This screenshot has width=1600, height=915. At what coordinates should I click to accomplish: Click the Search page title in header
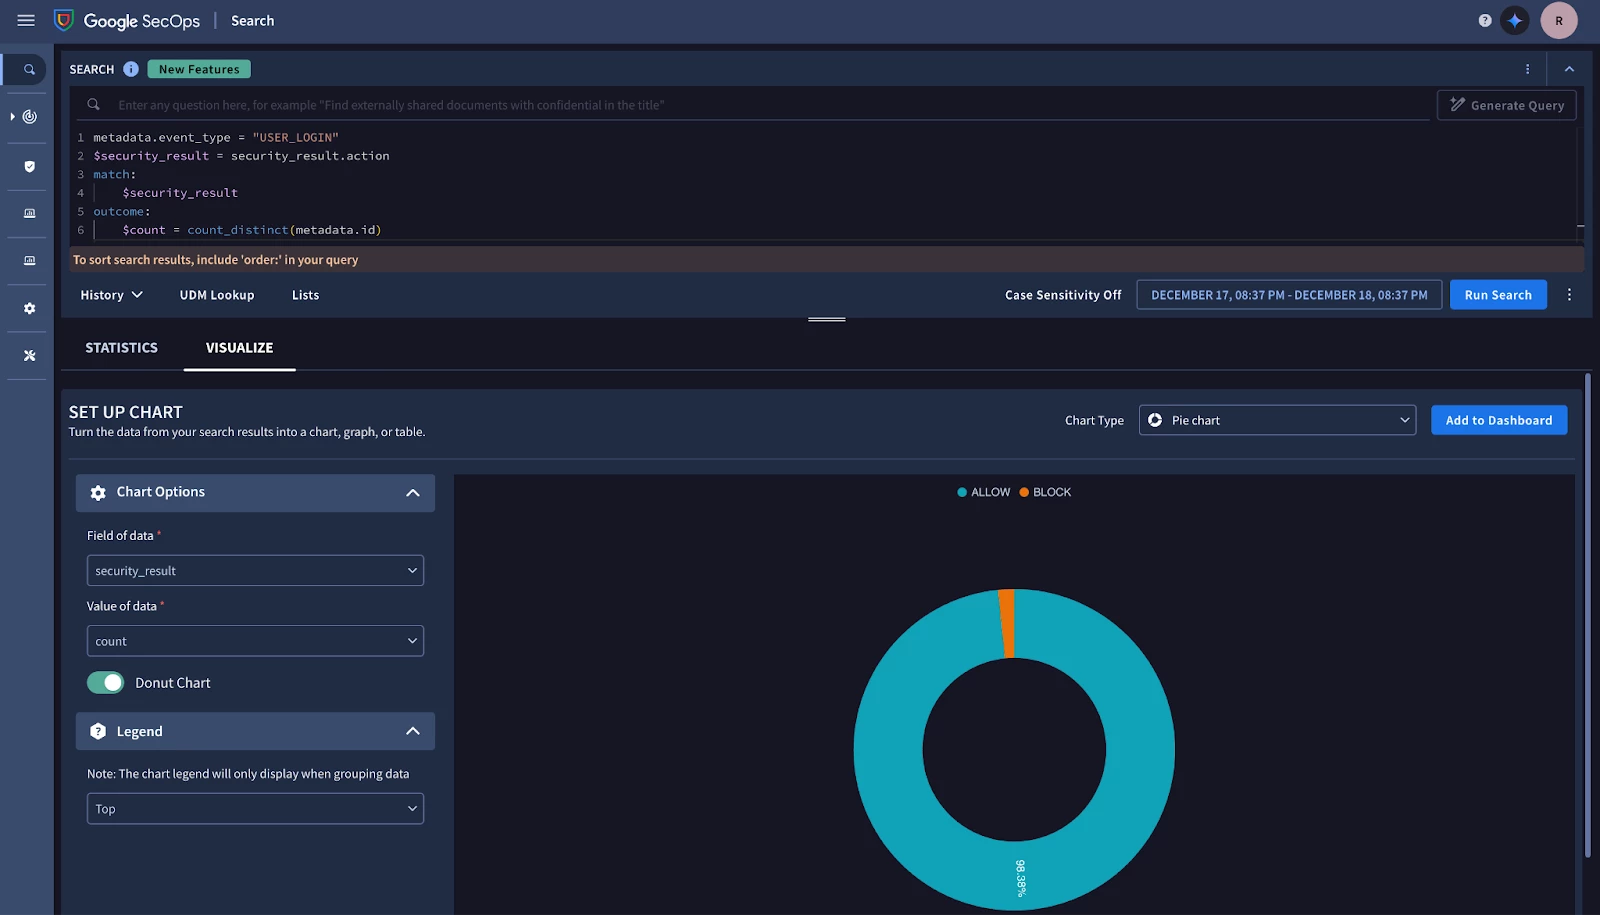[252, 20]
